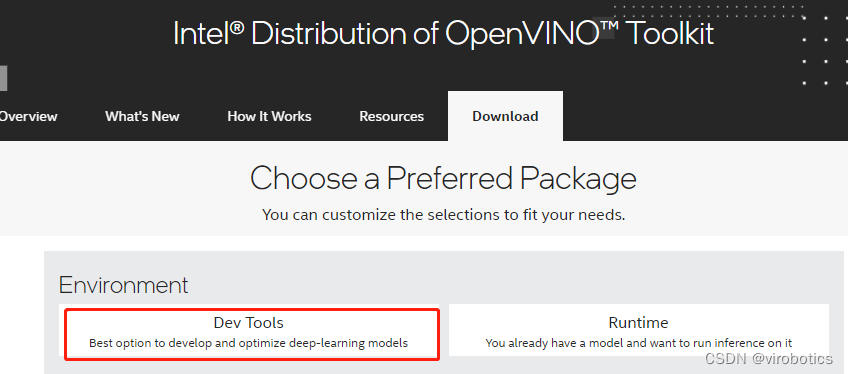Open the Resources tab
This screenshot has width=848, height=374.
coord(392,116)
